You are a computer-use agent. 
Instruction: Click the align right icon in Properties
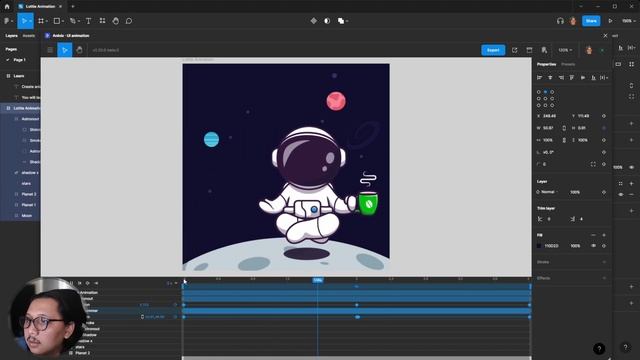561,78
